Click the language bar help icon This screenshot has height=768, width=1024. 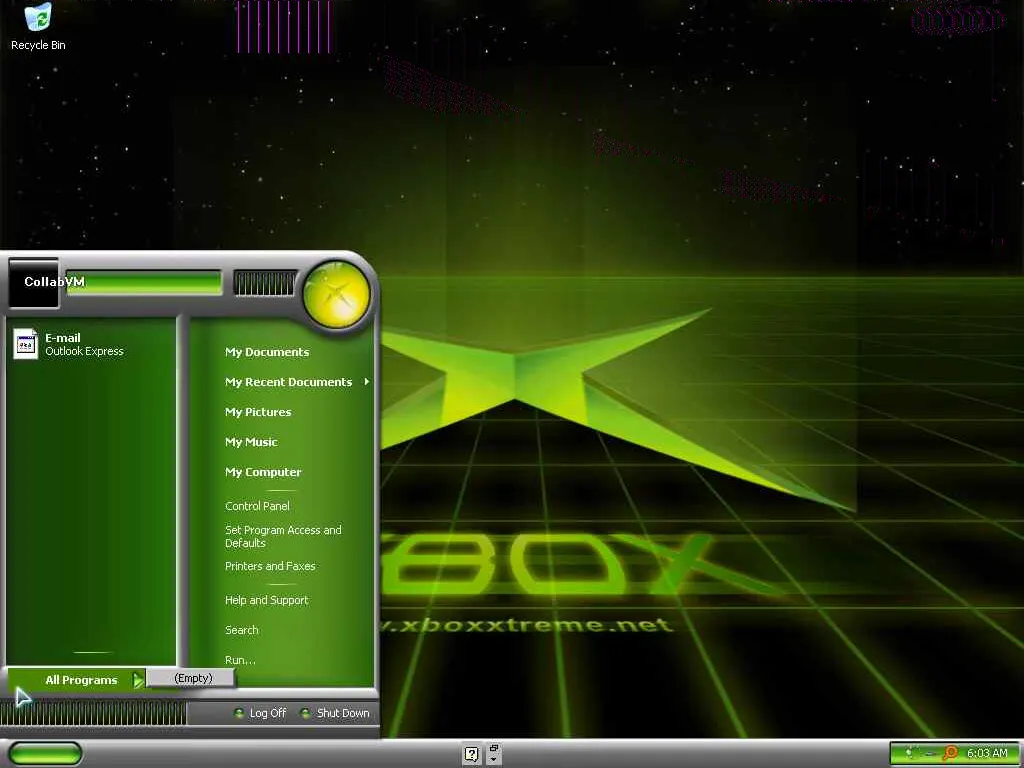coord(472,755)
